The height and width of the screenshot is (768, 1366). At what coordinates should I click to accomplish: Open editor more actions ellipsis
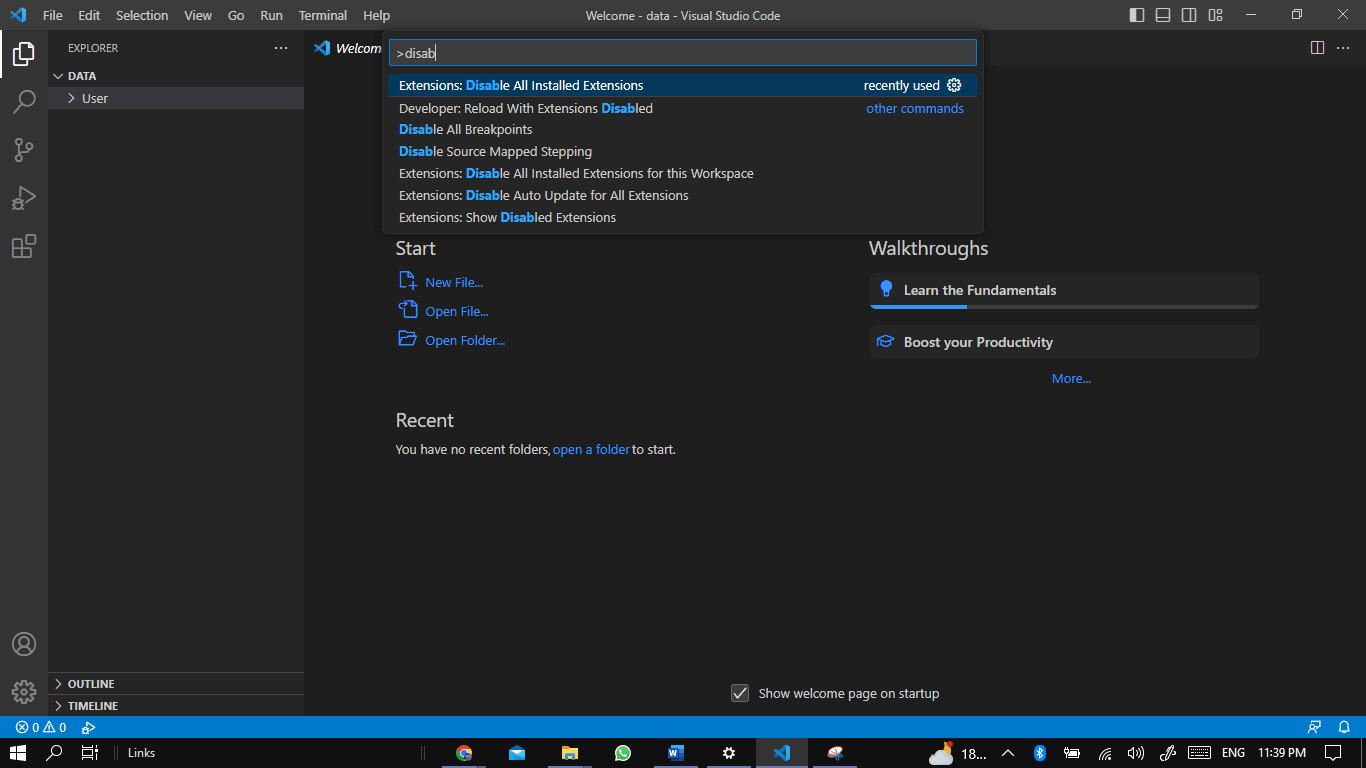[1345, 48]
